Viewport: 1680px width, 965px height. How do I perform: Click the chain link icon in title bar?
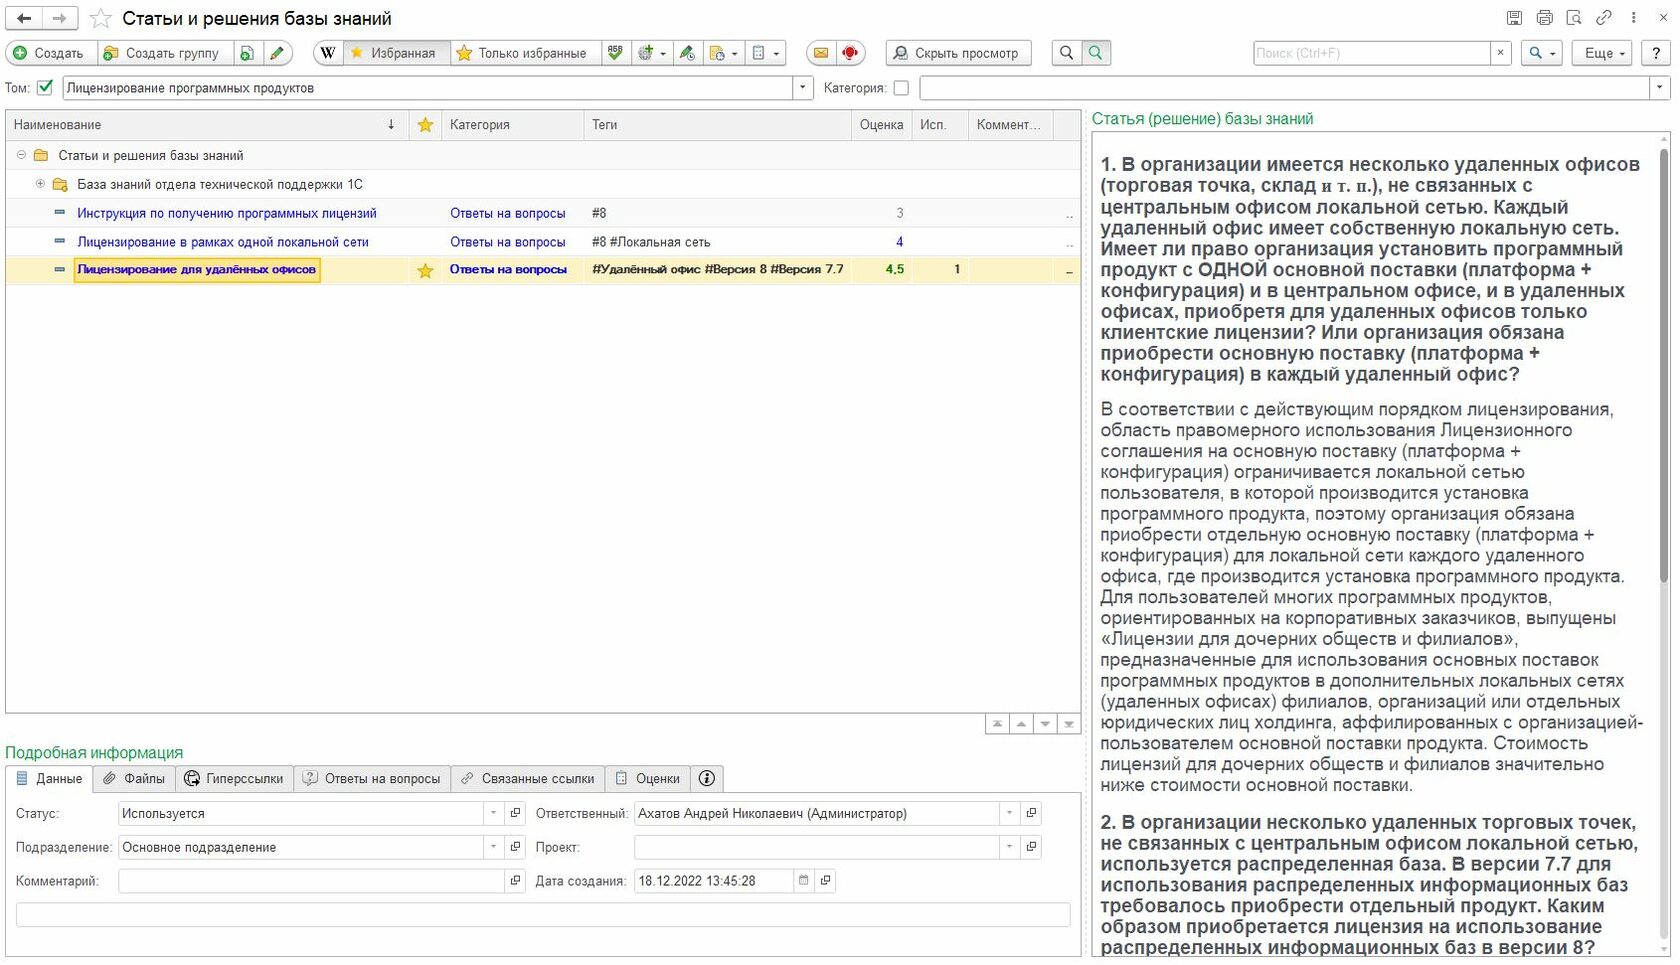pyautogui.click(x=1604, y=18)
